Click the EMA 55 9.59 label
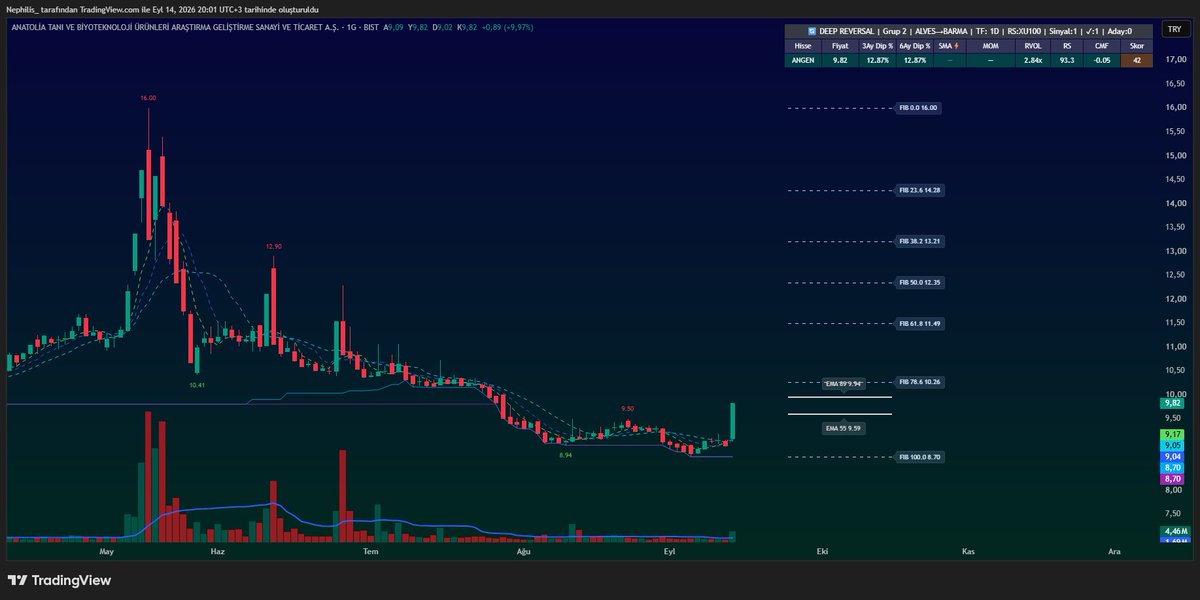This screenshot has width=1200, height=600. [843, 428]
